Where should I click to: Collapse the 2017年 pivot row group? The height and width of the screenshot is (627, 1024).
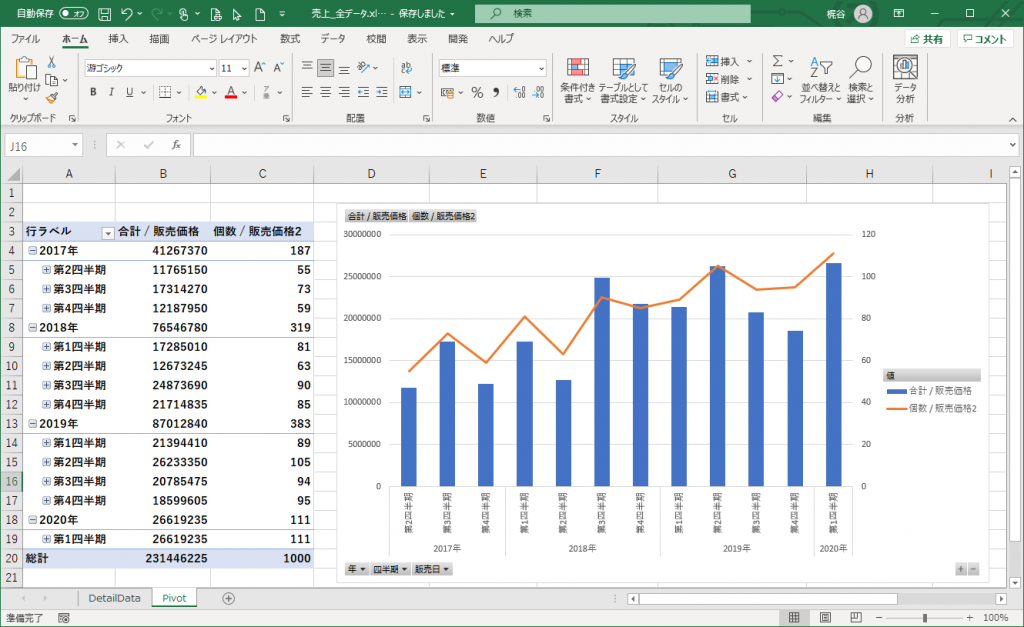click(x=32, y=251)
